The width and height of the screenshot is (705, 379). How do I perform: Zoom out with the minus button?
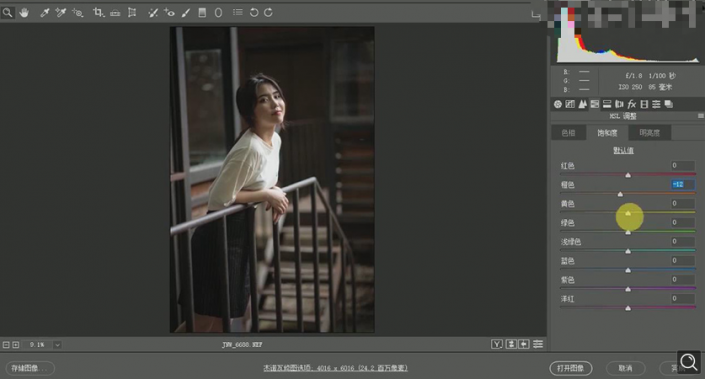tap(6, 345)
